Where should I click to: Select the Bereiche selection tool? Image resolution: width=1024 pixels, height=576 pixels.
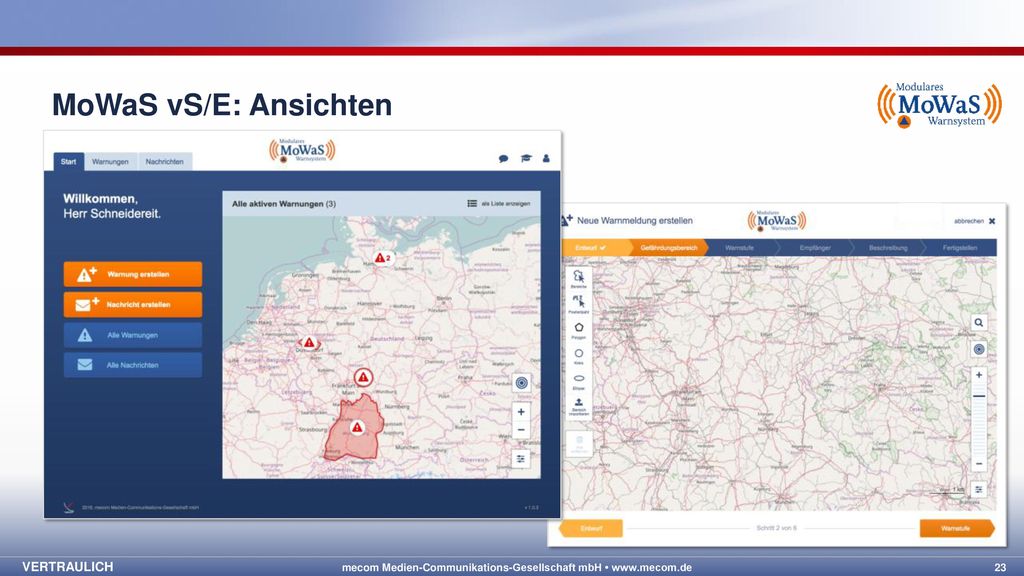(x=579, y=279)
